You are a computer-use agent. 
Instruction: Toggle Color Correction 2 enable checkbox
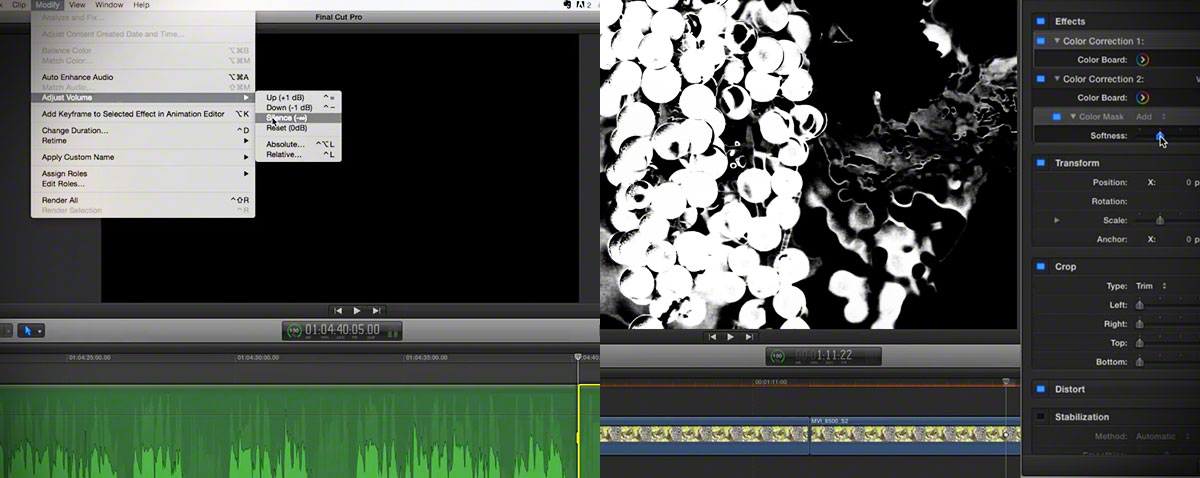pyautogui.click(x=1040, y=79)
